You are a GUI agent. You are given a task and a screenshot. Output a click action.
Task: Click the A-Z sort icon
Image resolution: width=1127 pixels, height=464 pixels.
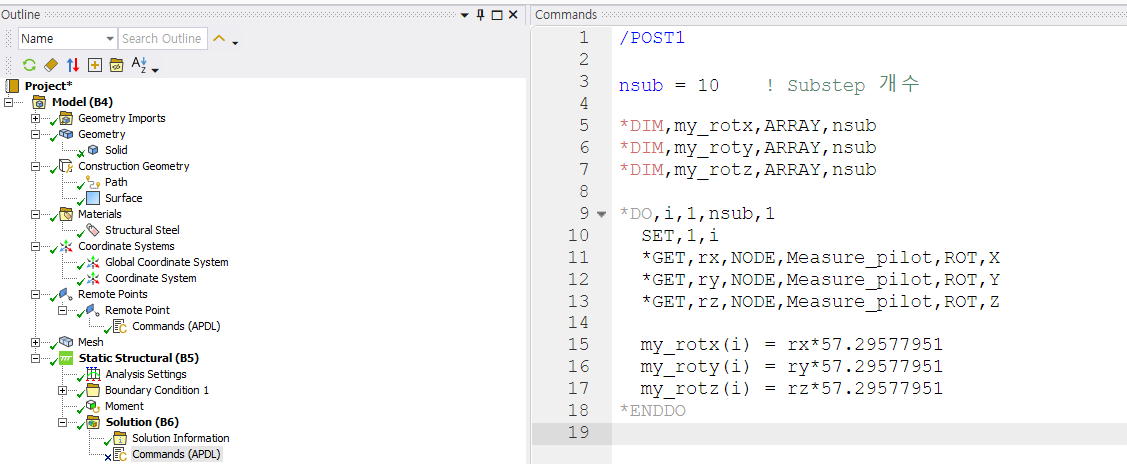[x=138, y=65]
